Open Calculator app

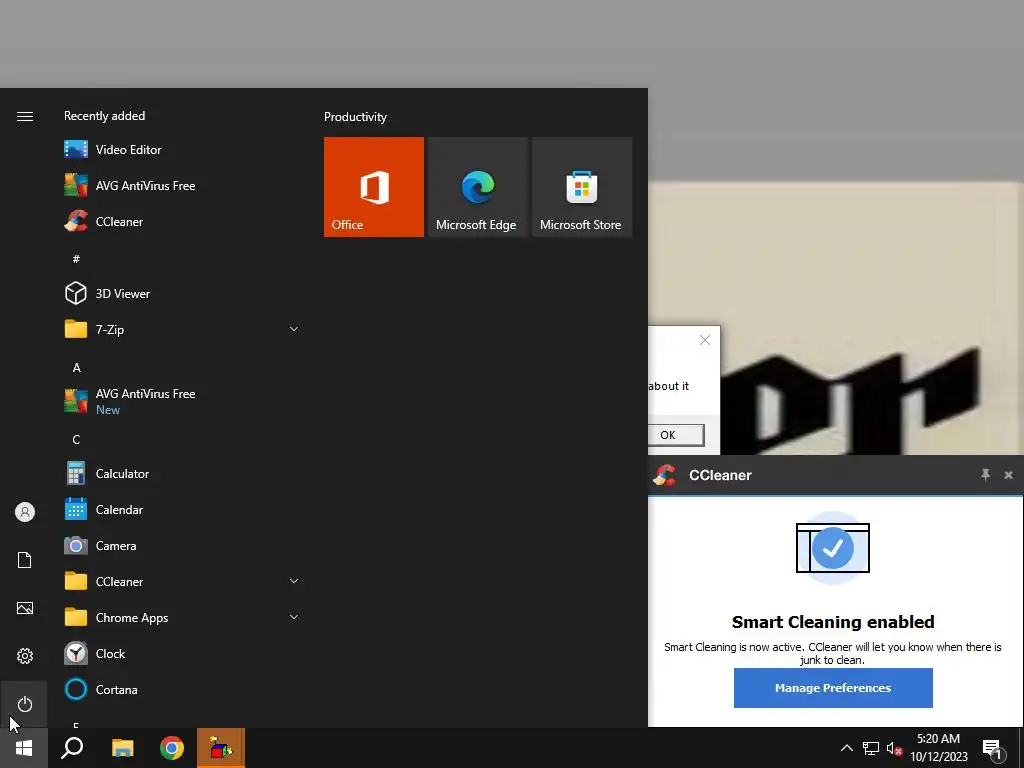[x=183, y=473]
